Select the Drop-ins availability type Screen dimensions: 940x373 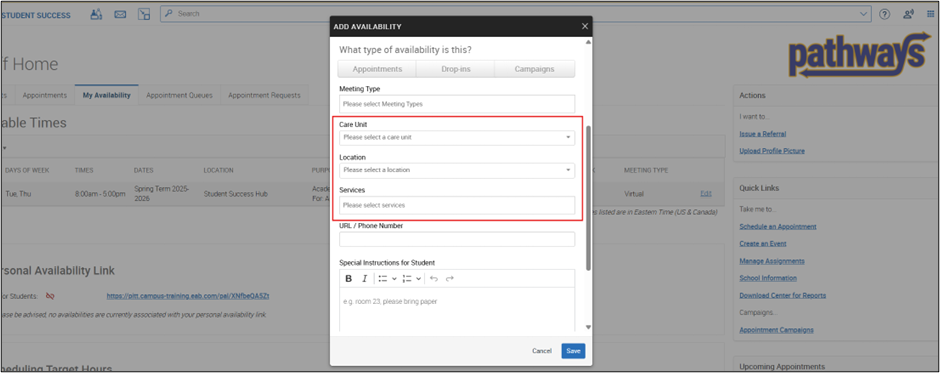[456, 69]
